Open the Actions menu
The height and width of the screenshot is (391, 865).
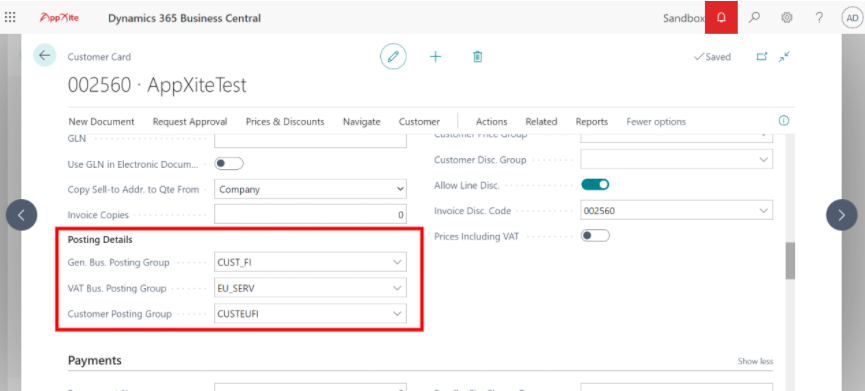[x=492, y=121]
